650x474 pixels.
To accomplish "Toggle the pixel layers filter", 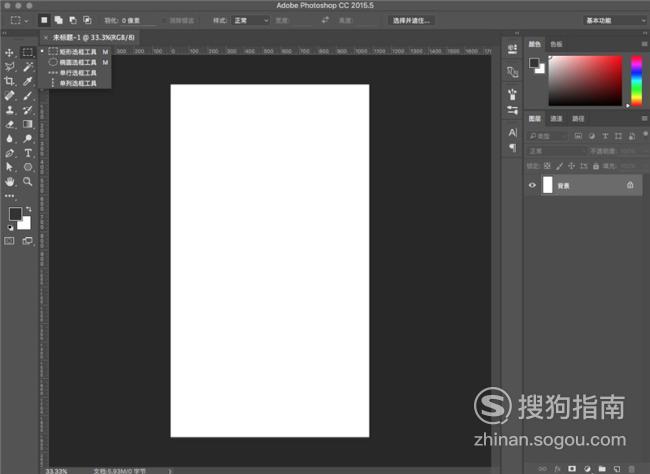I will pos(578,136).
